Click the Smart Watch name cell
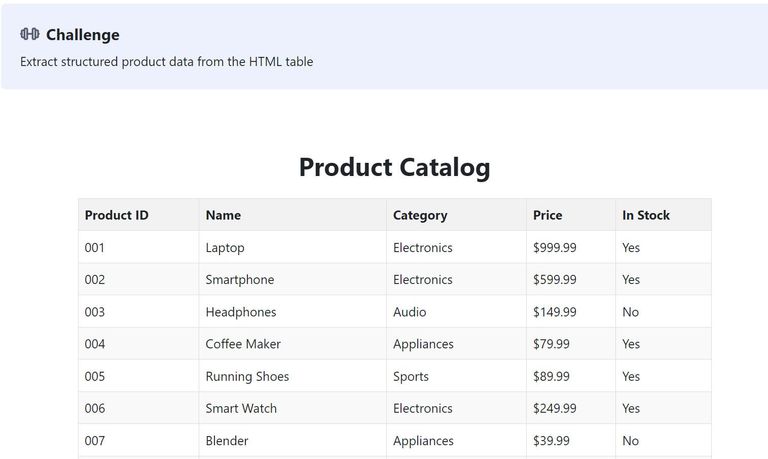The image size is (768, 459). (241, 408)
